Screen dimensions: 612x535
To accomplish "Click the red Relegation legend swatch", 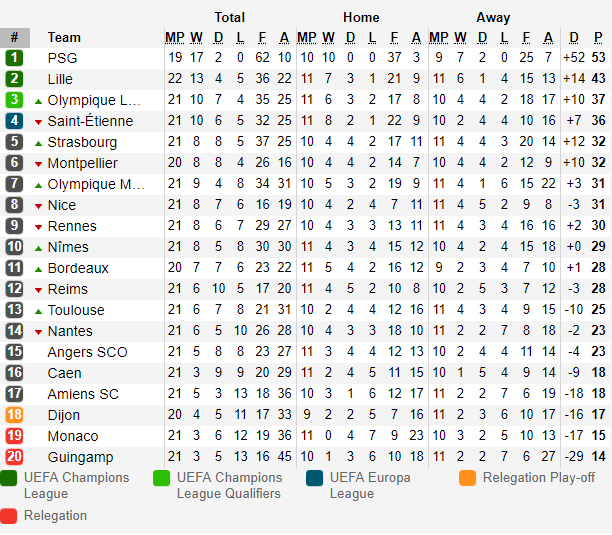I will click(x=9, y=516).
